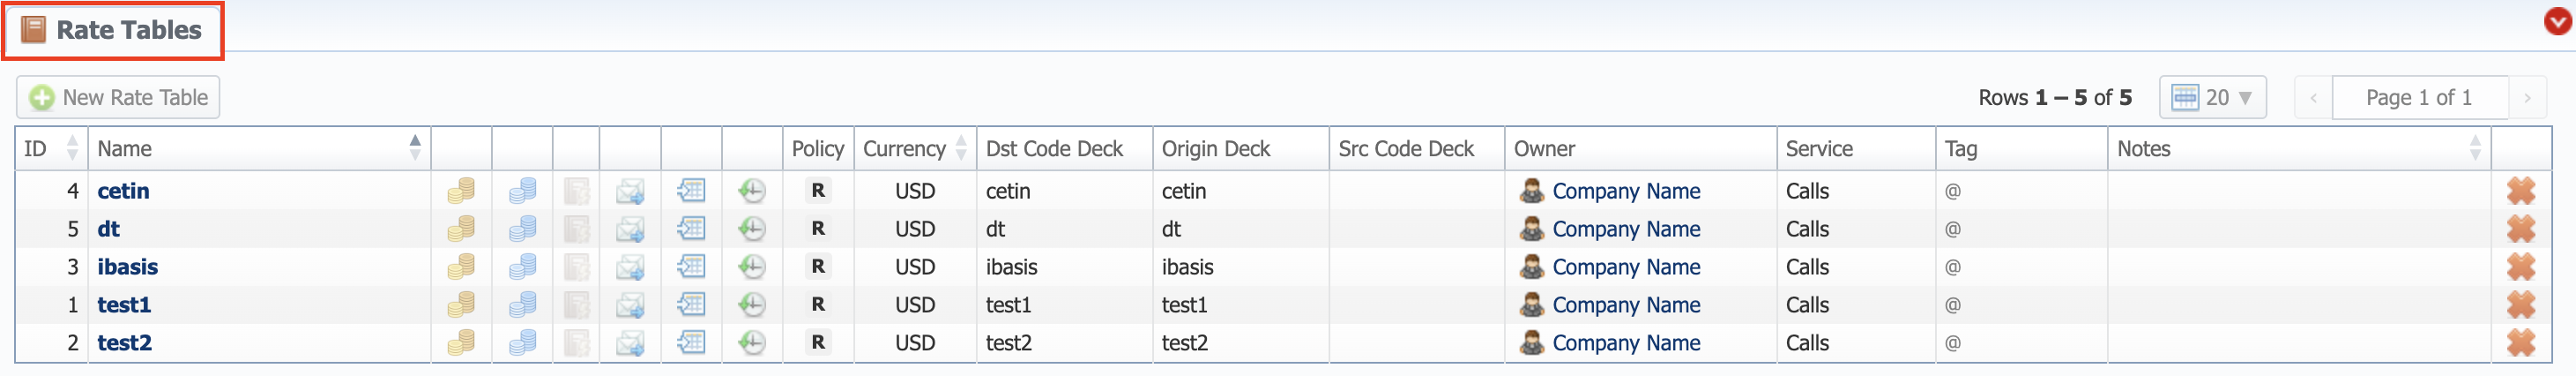Open clock history icon for test2

[752, 342]
